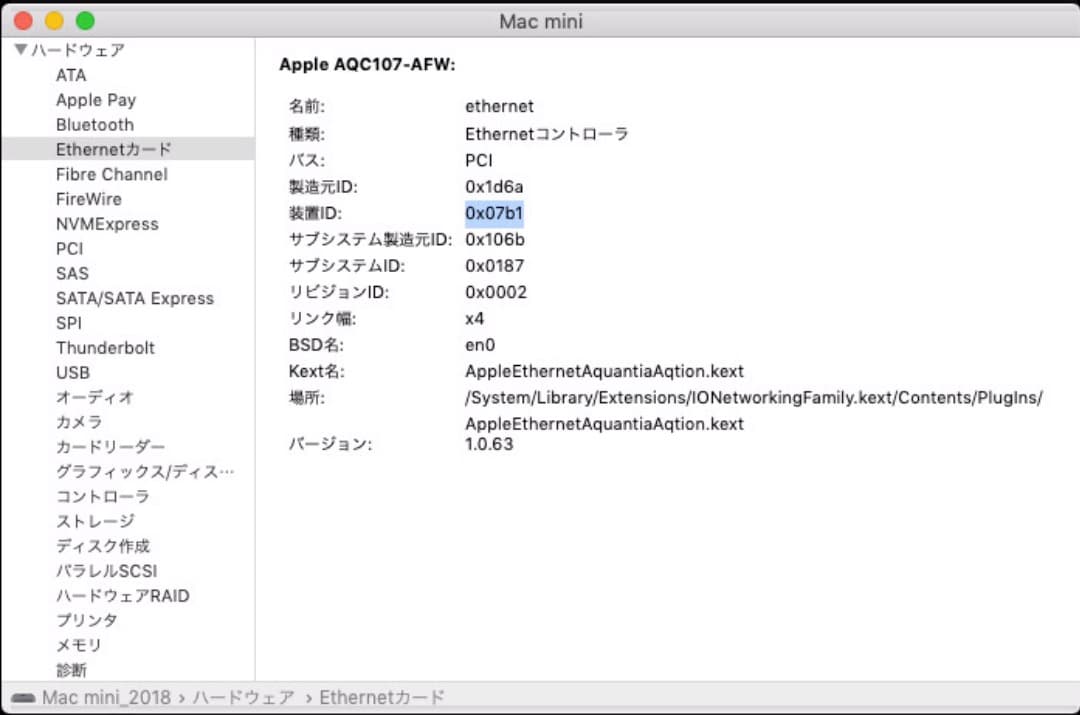
Task: Open FireWire details
Action: tap(89, 198)
